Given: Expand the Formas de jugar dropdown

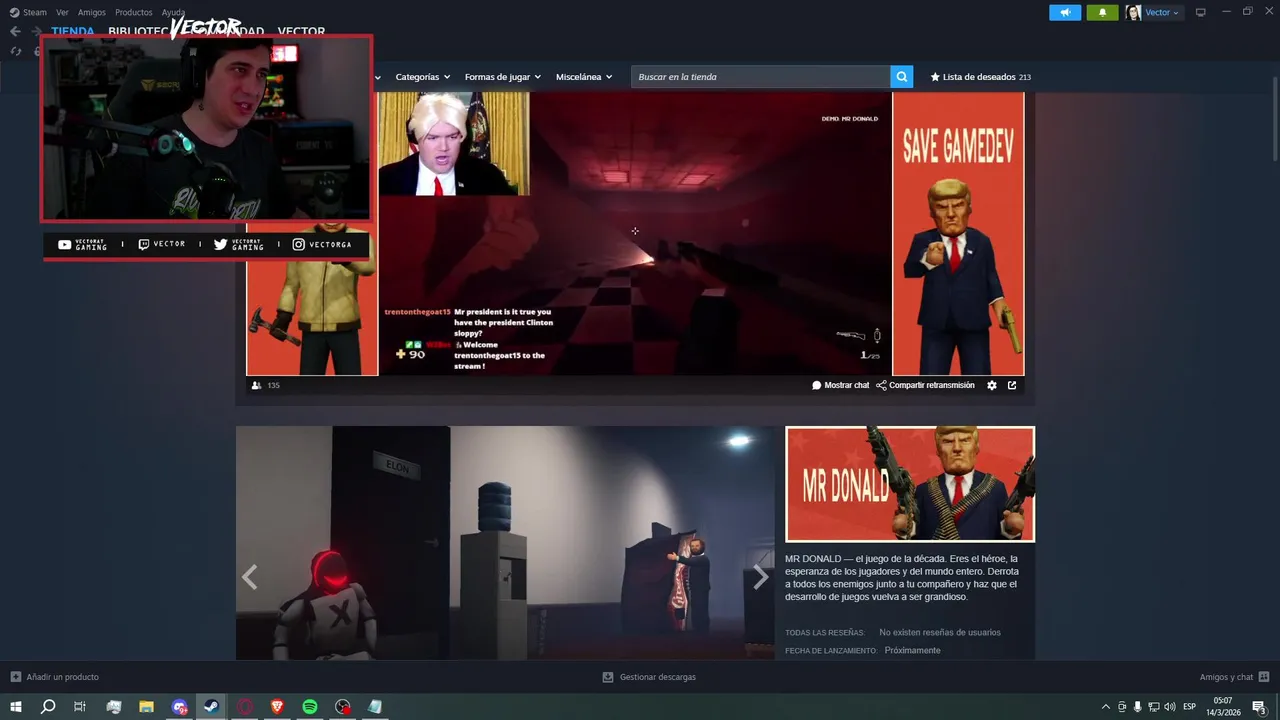Looking at the screenshot, I should pyautogui.click(x=502, y=77).
